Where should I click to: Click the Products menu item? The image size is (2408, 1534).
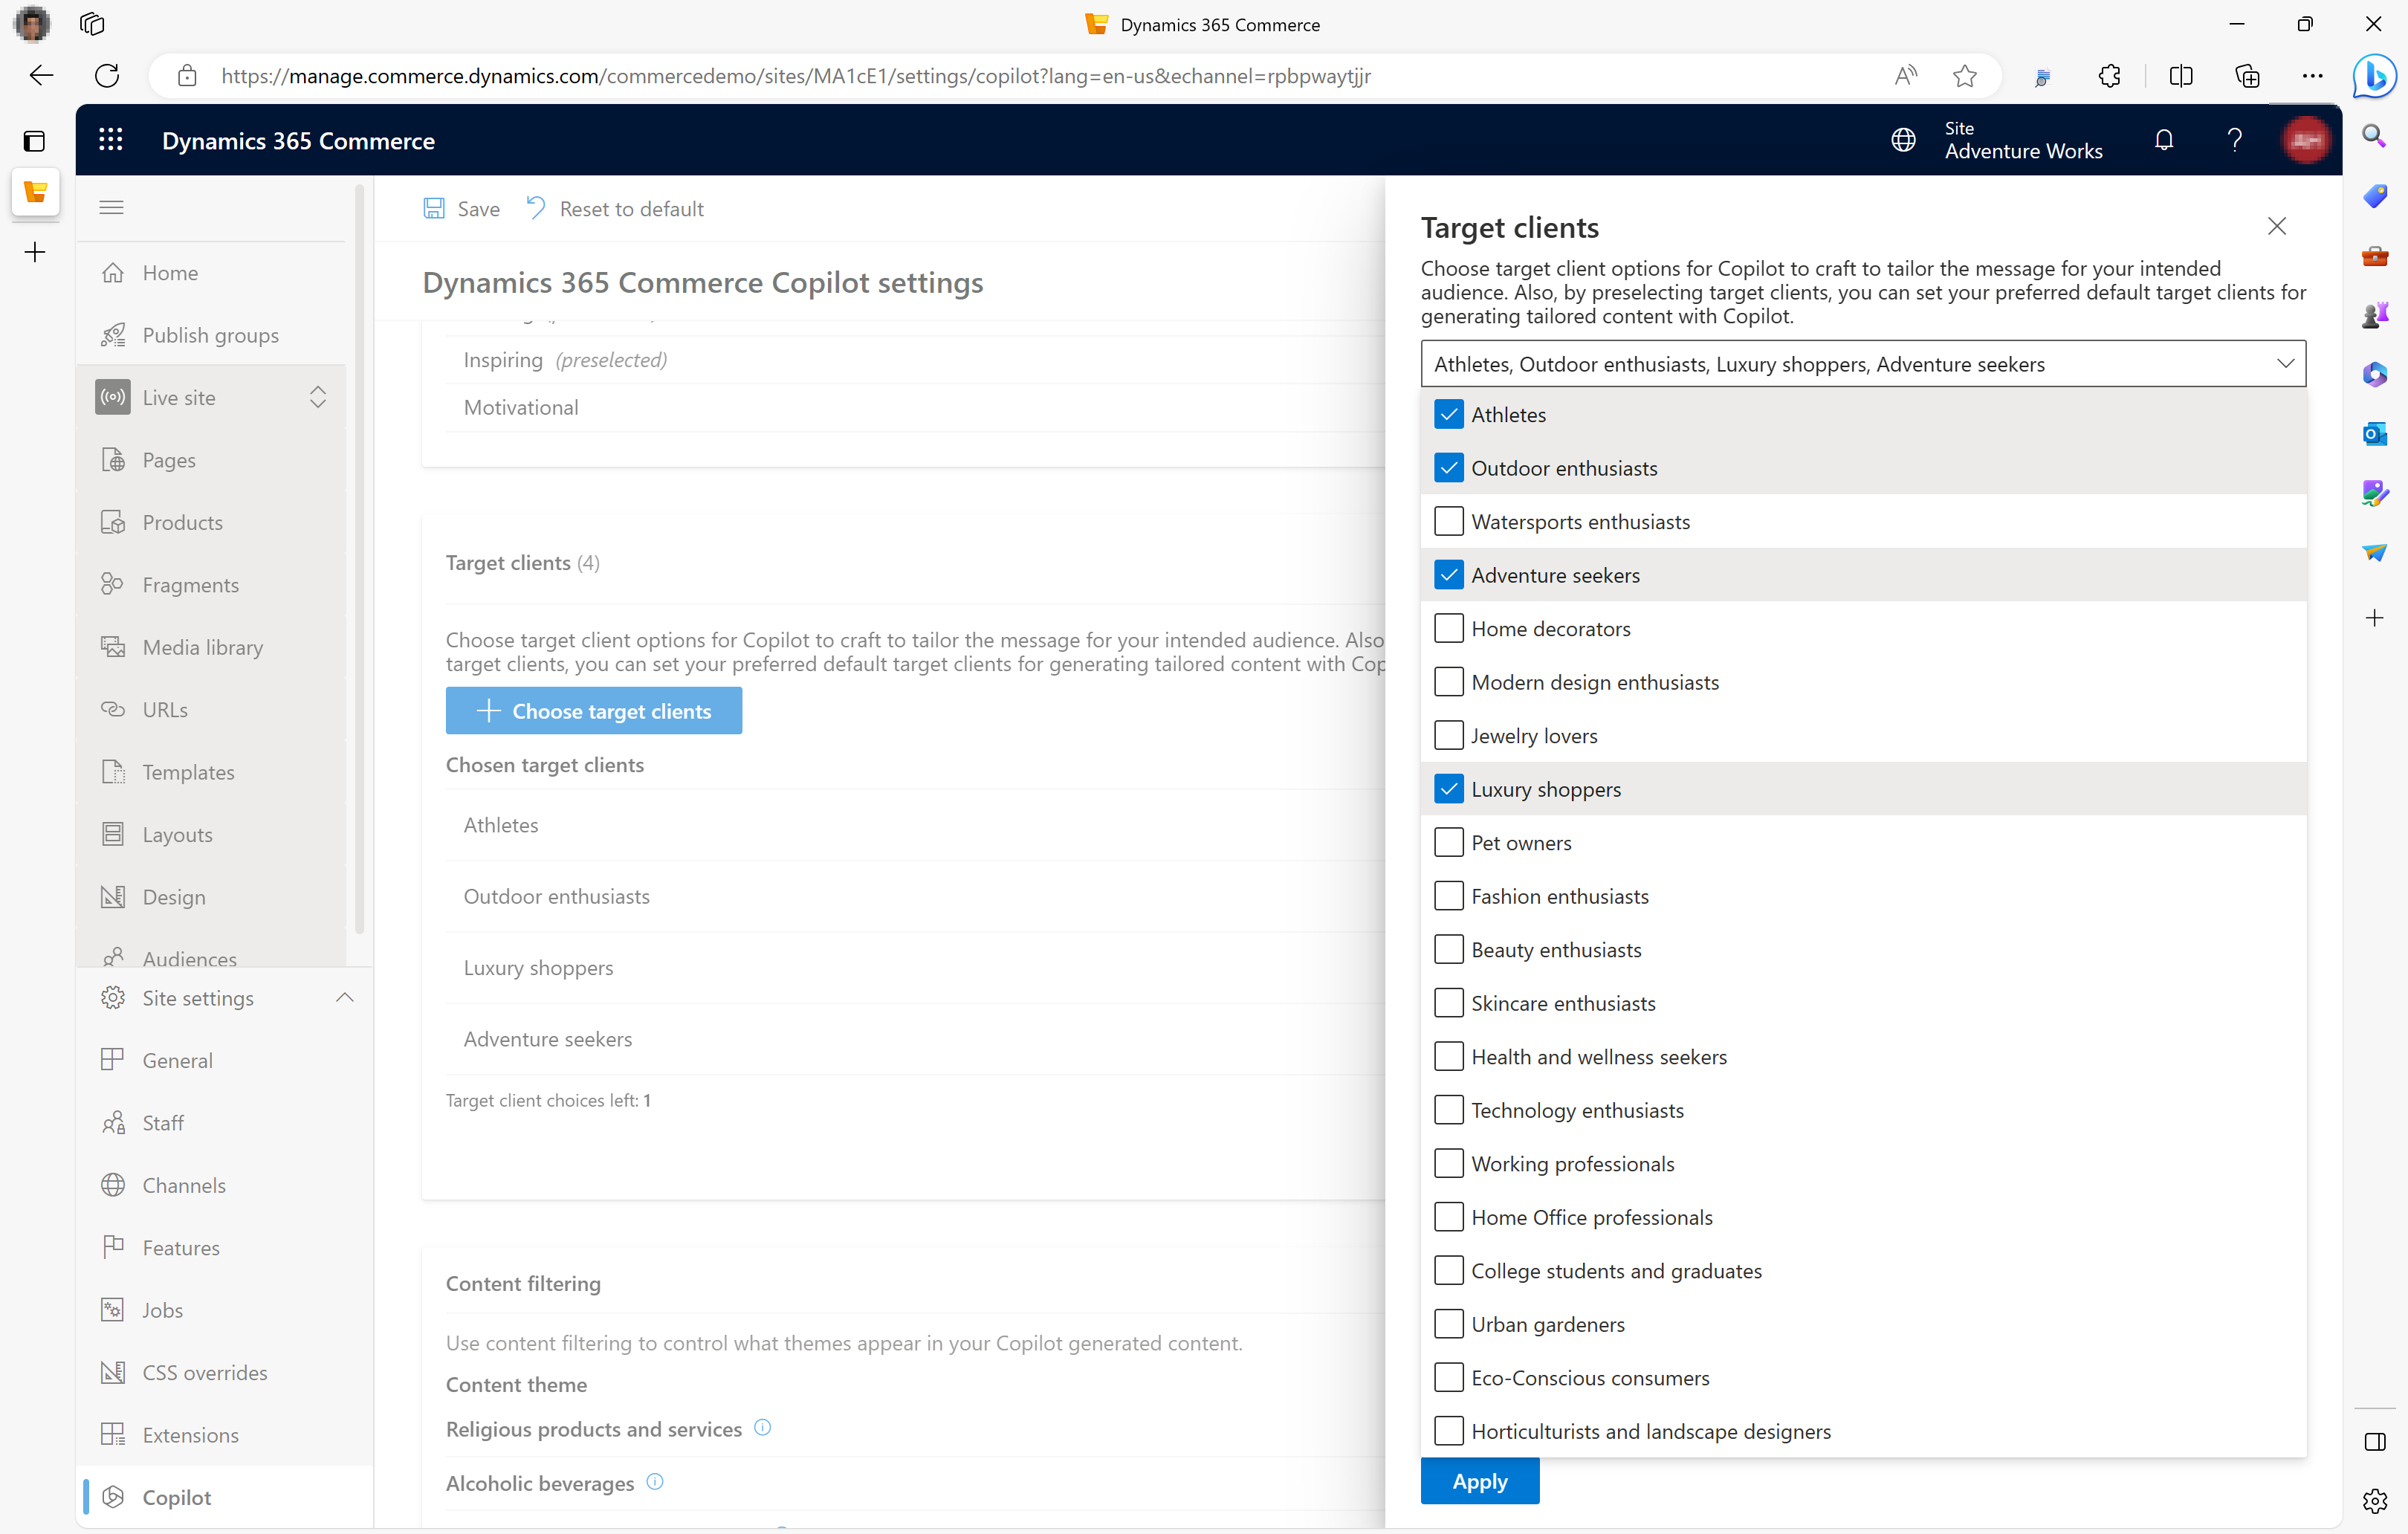point(183,521)
